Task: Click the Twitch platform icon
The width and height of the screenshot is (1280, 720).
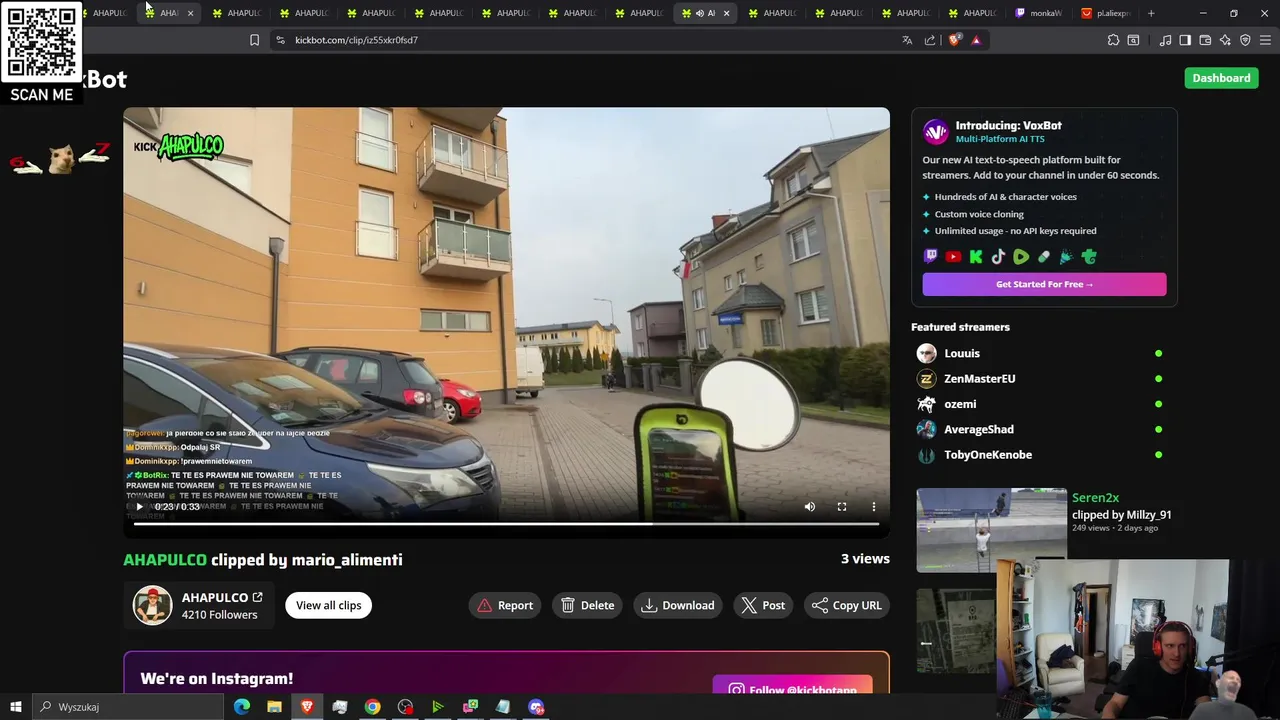Action: (x=930, y=257)
